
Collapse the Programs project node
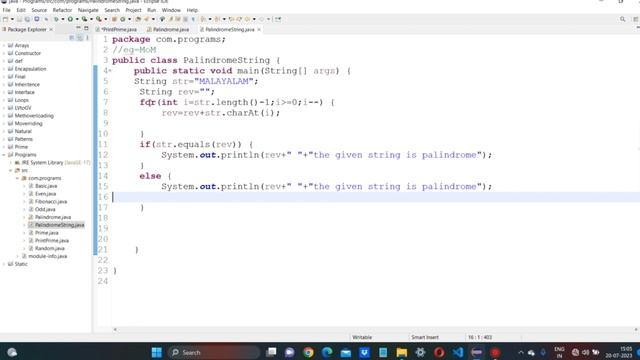4,155
